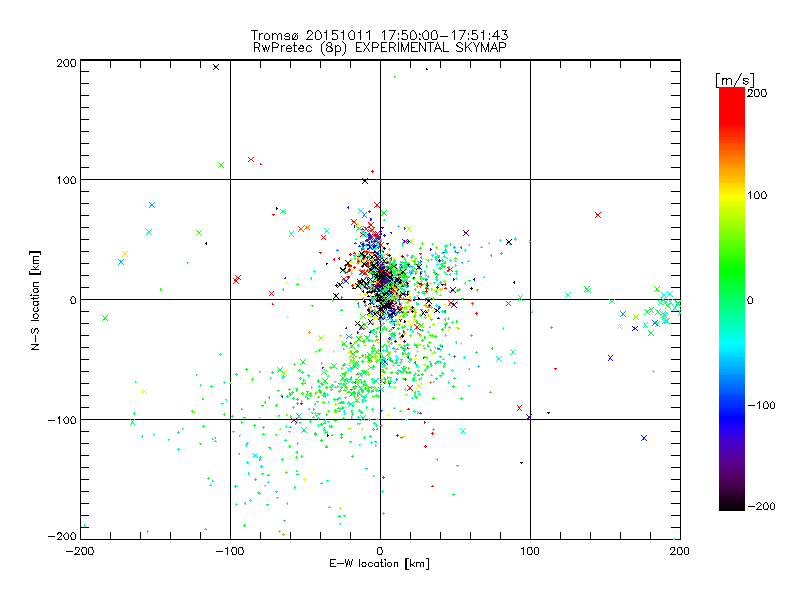This screenshot has height=600, width=800.
Task: Click the velocity color bar legend
Action: [732, 298]
